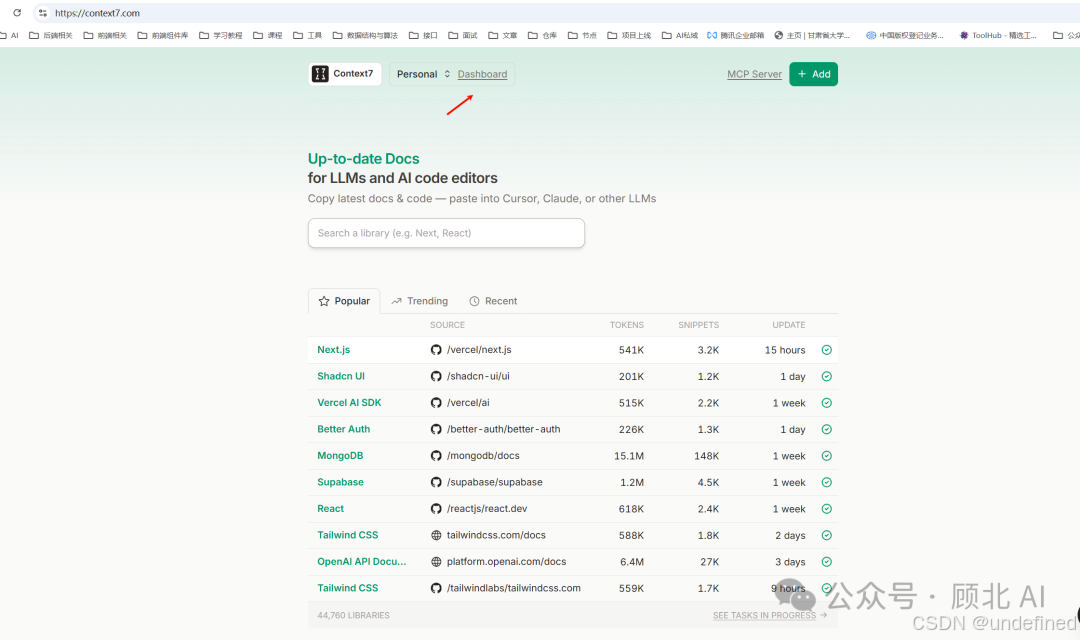Click GitHub icon beside /vercel/ai
The width and height of the screenshot is (1080, 640).
(436, 403)
